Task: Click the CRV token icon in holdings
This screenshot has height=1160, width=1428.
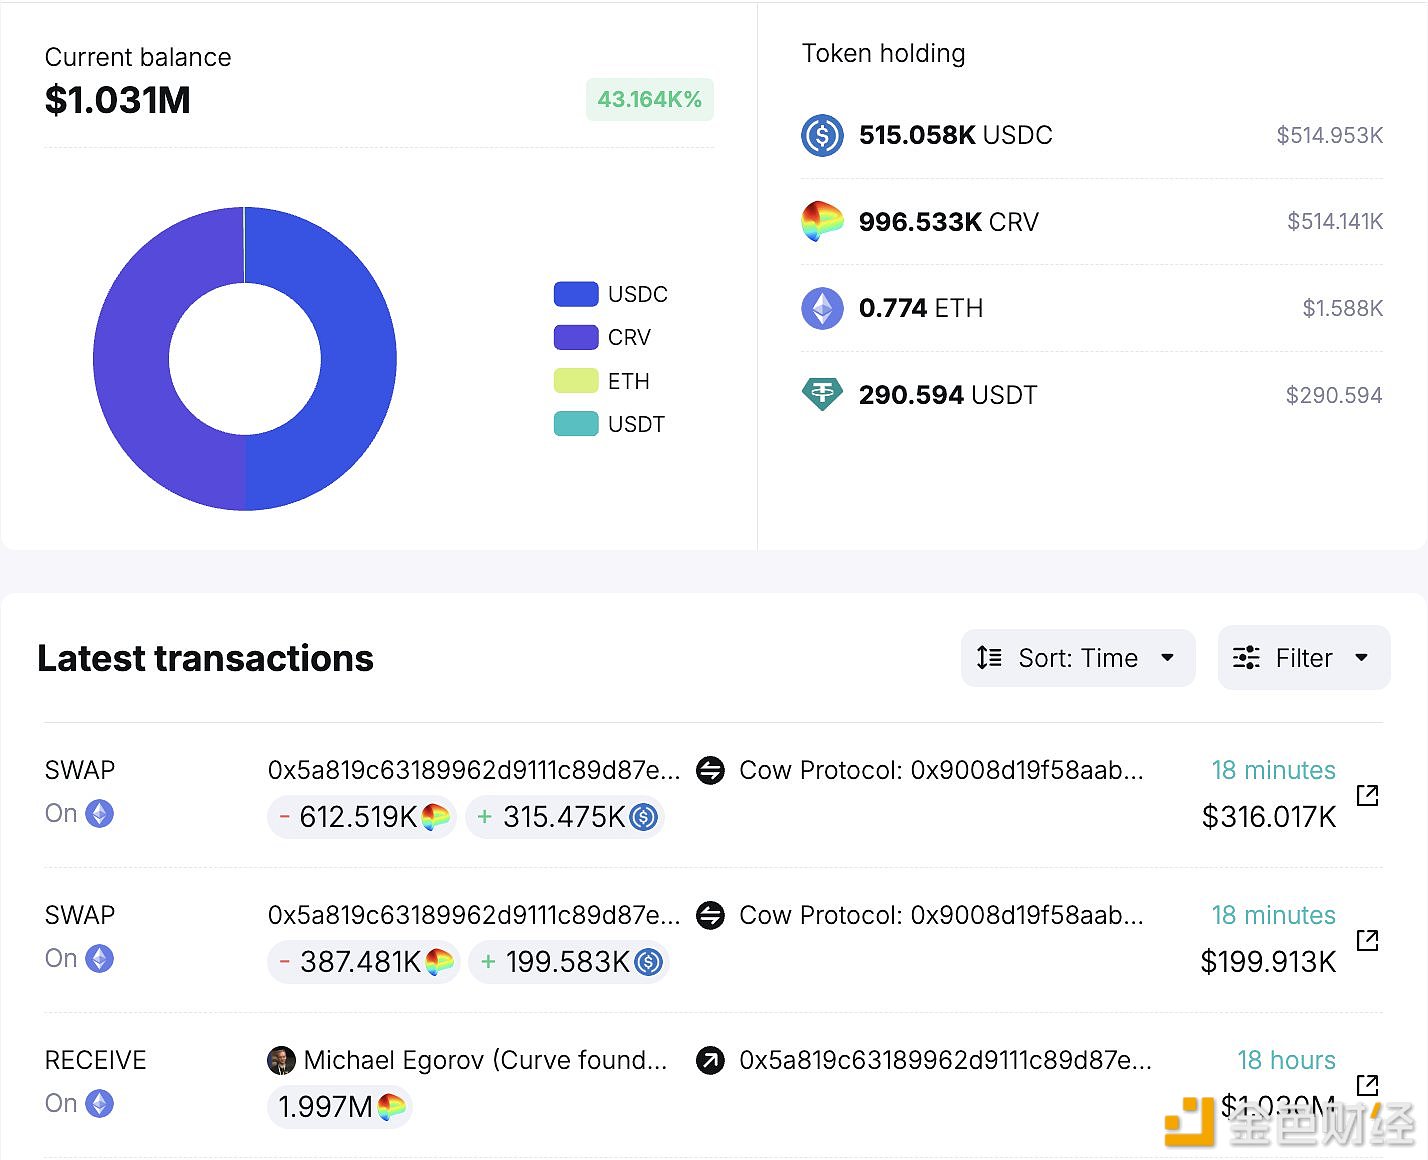Action: 822,221
